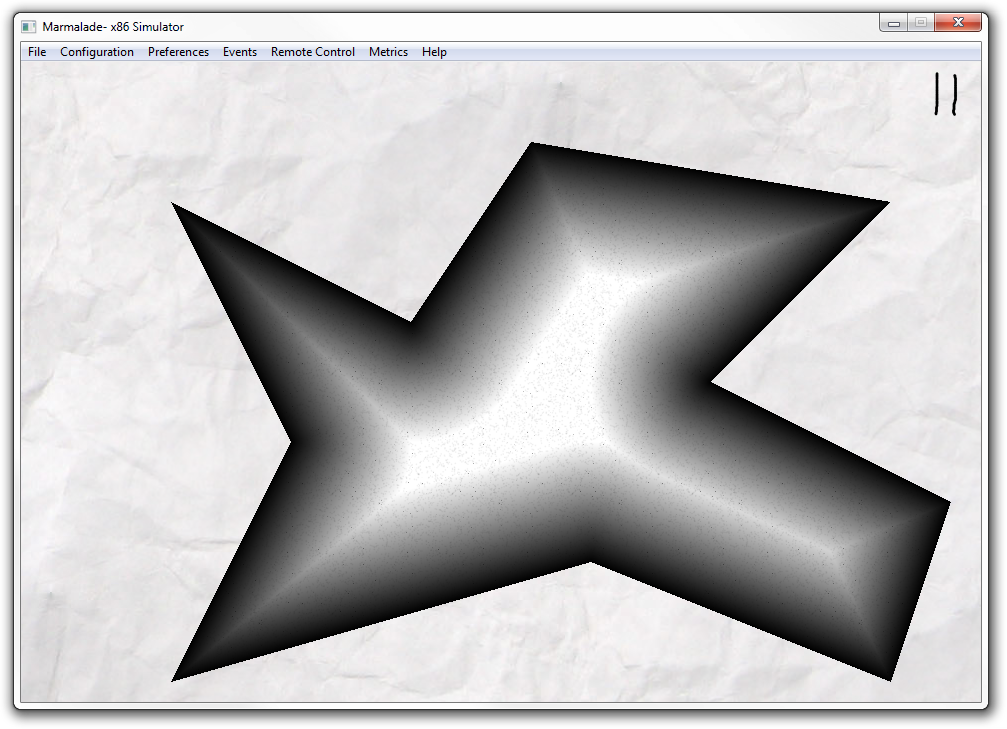Click the Marmalade simulator window icon
The image size is (1007, 729).
28,26
